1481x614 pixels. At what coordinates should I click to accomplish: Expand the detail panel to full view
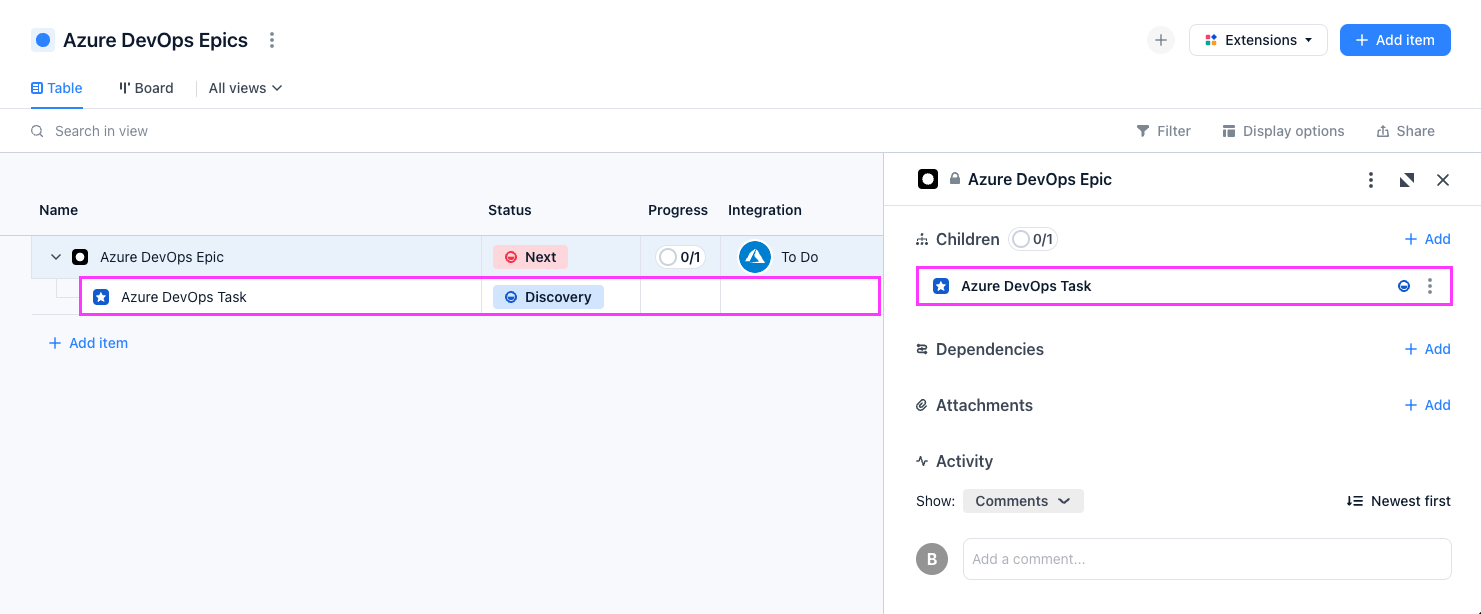[1407, 180]
